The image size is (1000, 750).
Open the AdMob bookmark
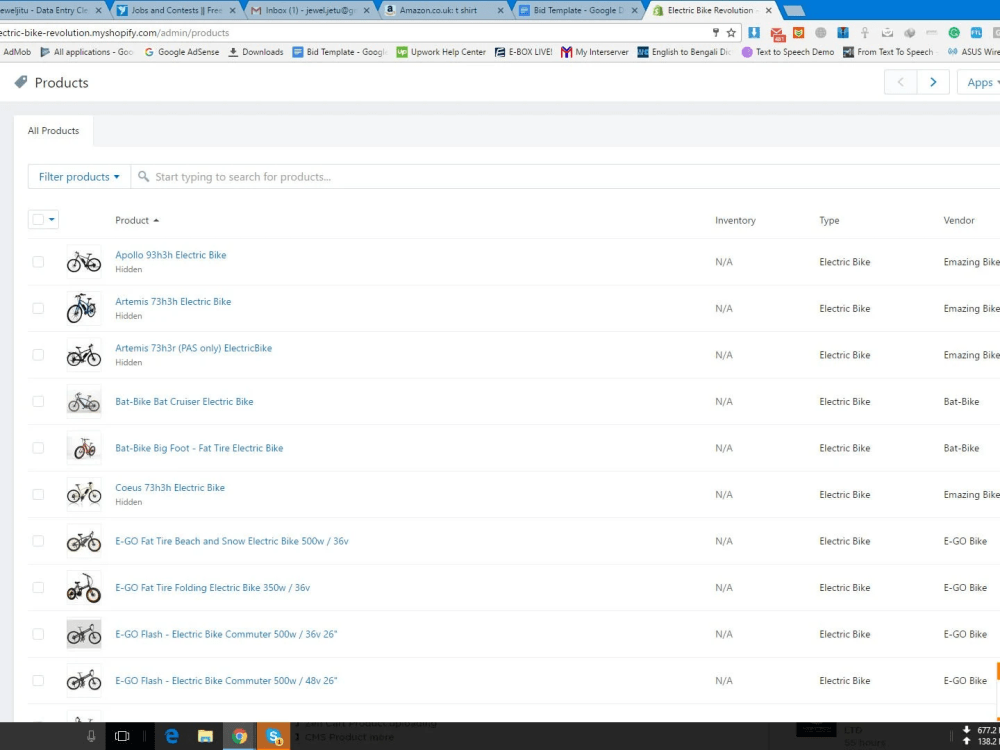tap(15, 52)
